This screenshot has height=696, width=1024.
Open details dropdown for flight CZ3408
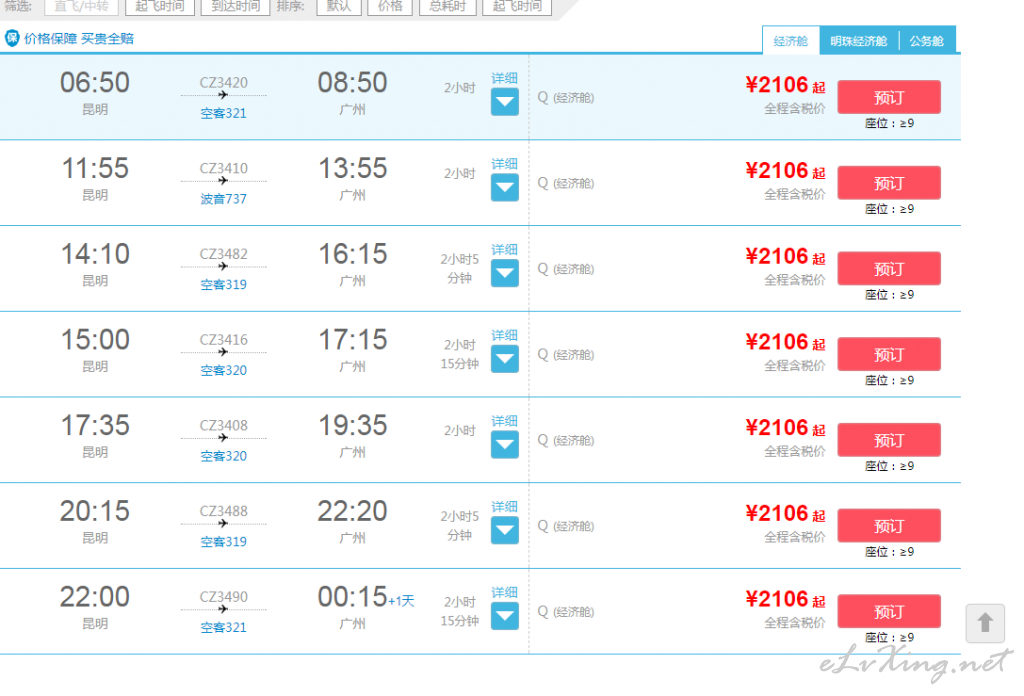pos(504,445)
